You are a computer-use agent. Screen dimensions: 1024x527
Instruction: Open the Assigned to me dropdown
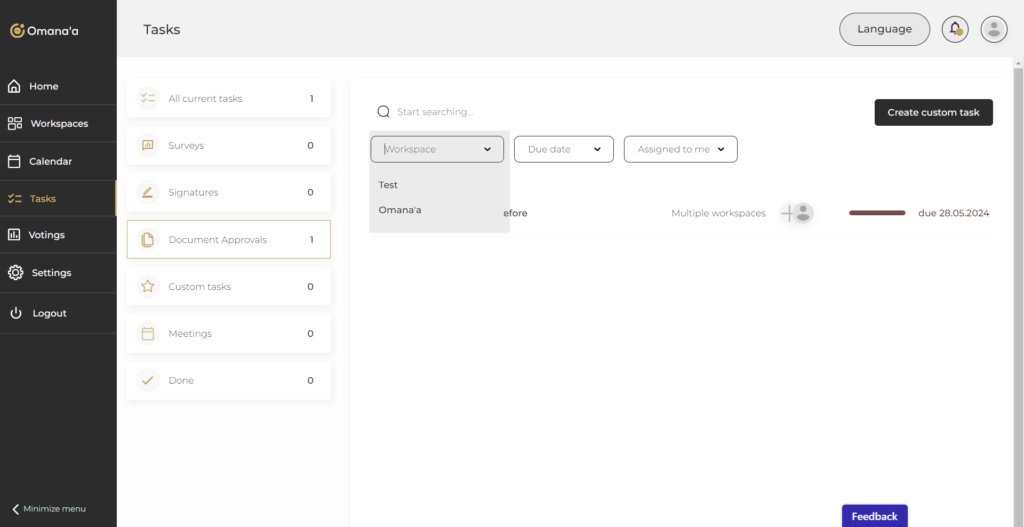coord(680,149)
